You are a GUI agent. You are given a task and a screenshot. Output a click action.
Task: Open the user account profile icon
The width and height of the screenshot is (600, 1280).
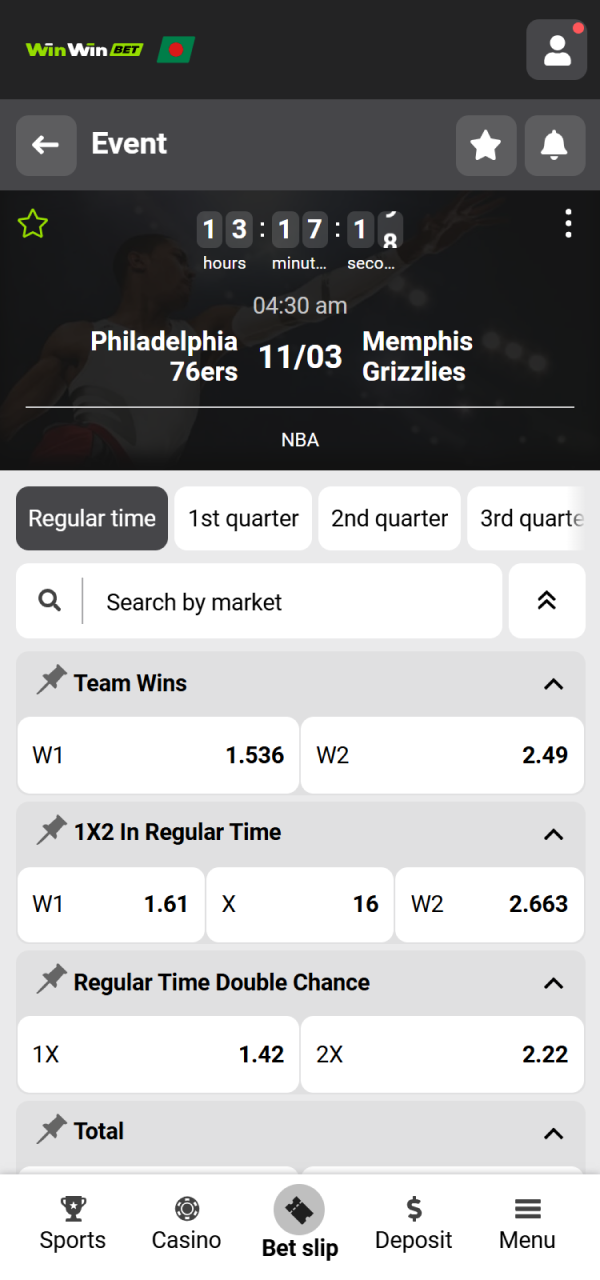pos(556,49)
